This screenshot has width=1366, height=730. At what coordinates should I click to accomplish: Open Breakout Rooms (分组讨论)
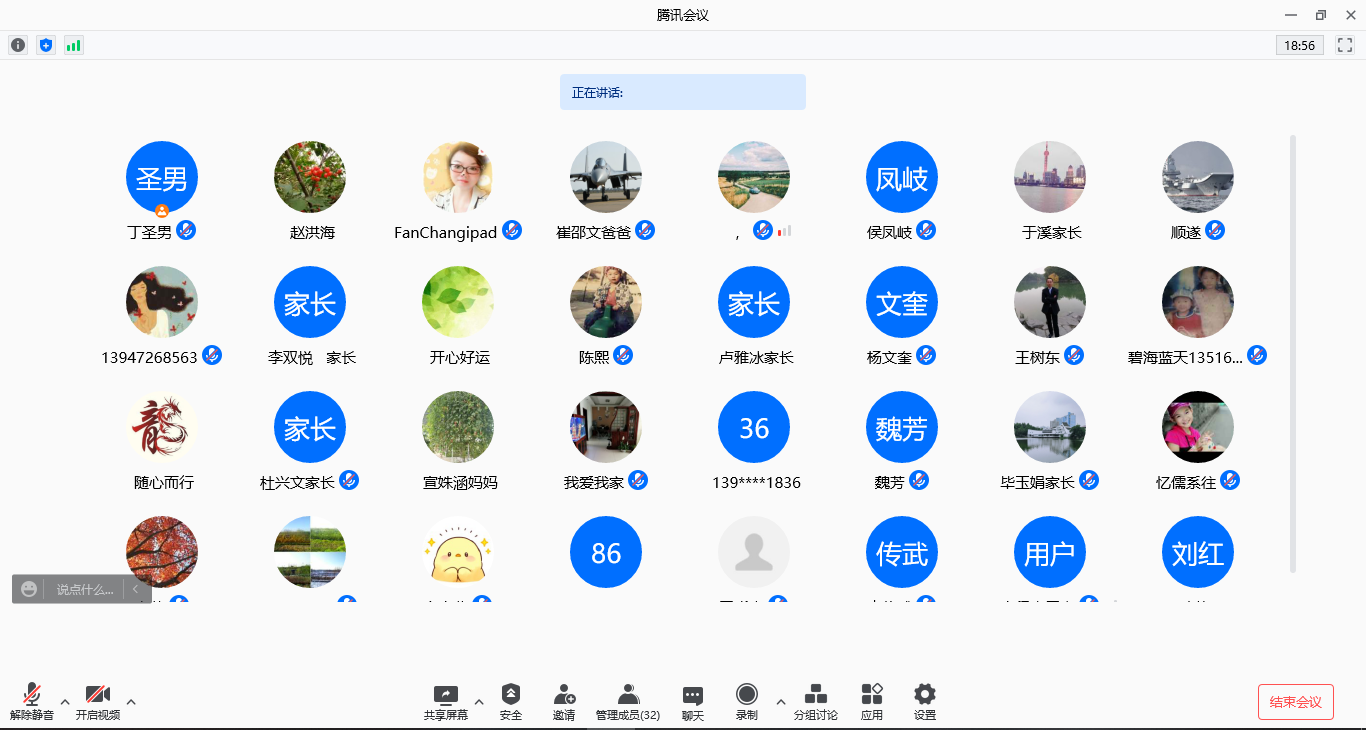(816, 701)
